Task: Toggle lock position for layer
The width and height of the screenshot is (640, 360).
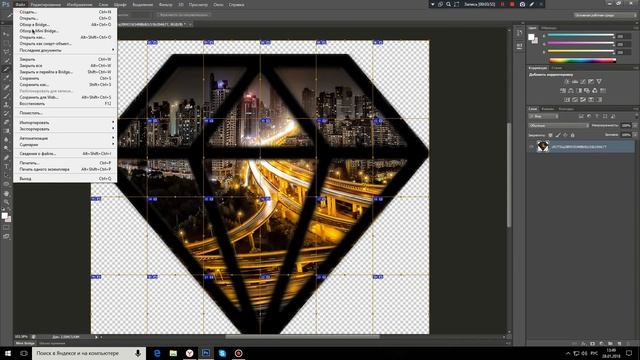Action: click(565, 135)
